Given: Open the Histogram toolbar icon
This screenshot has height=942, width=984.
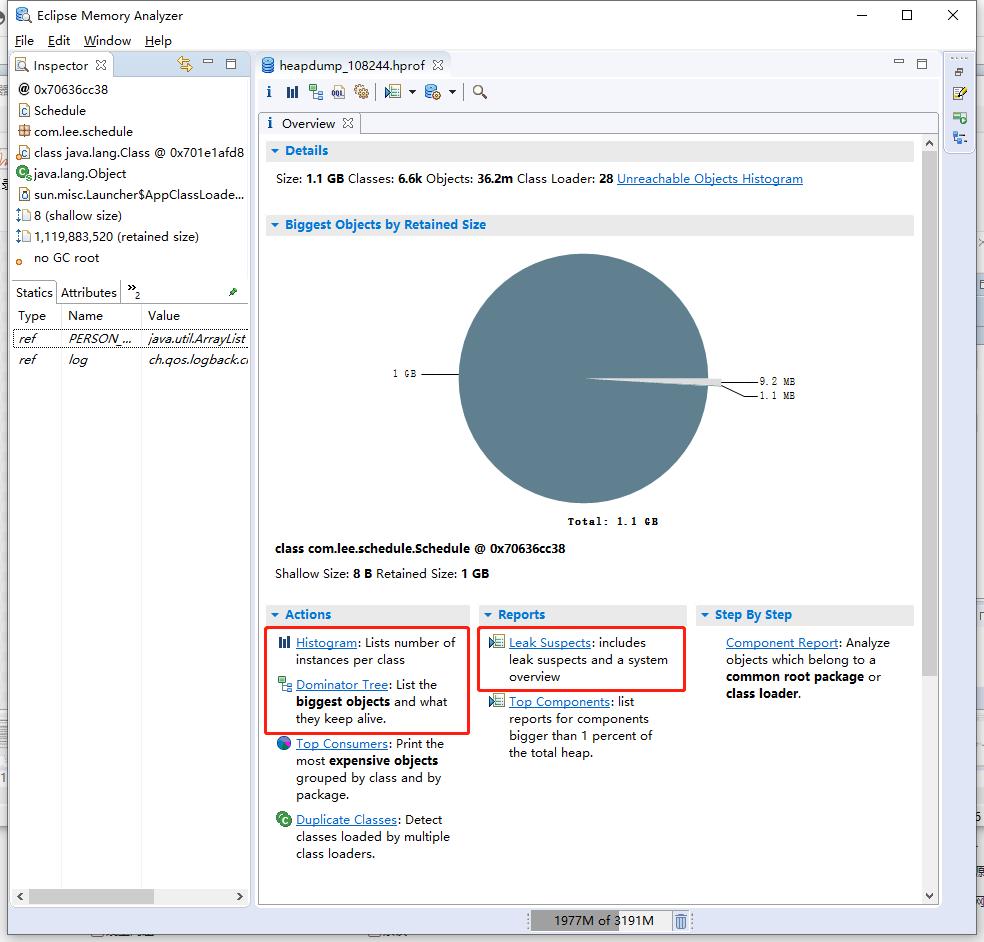Looking at the screenshot, I should 292,92.
